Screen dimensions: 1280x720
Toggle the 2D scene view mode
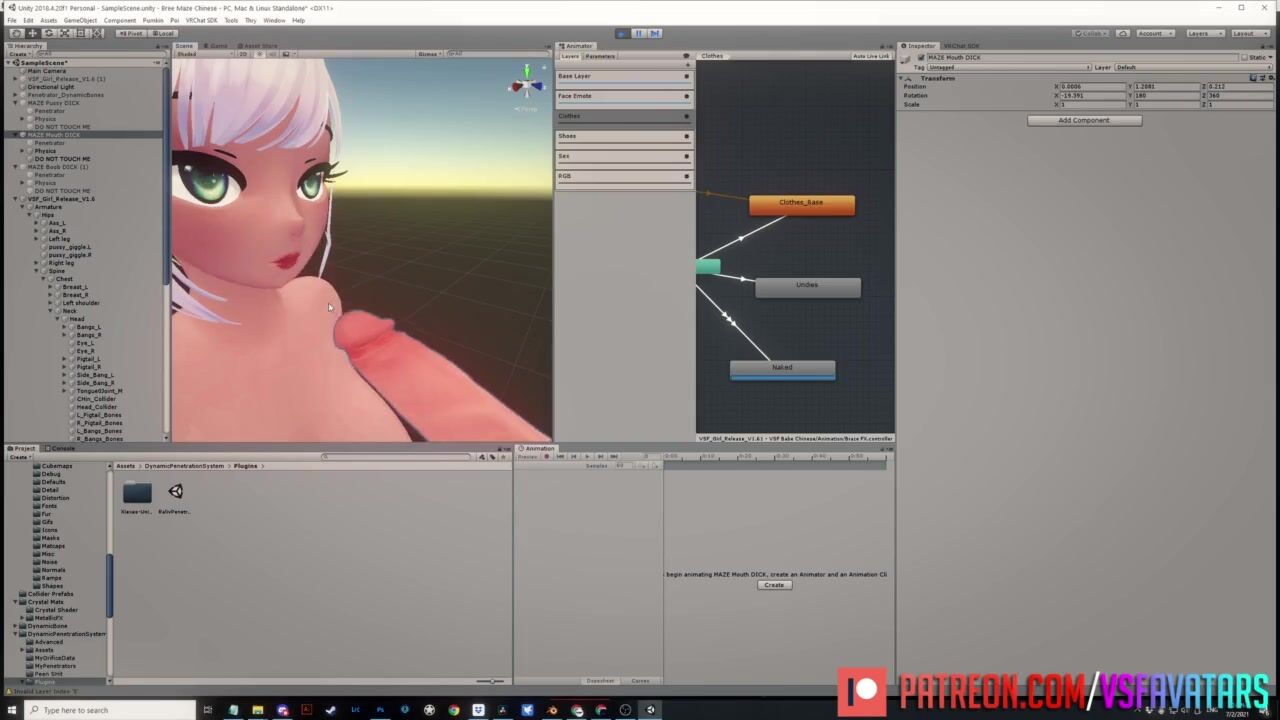pyautogui.click(x=242, y=54)
